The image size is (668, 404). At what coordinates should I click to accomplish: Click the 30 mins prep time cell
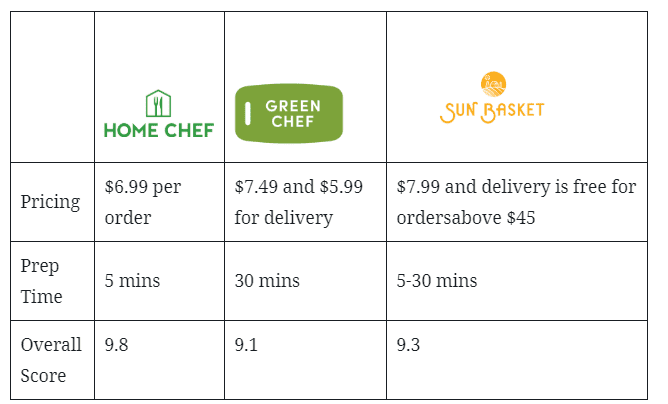pos(305,281)
